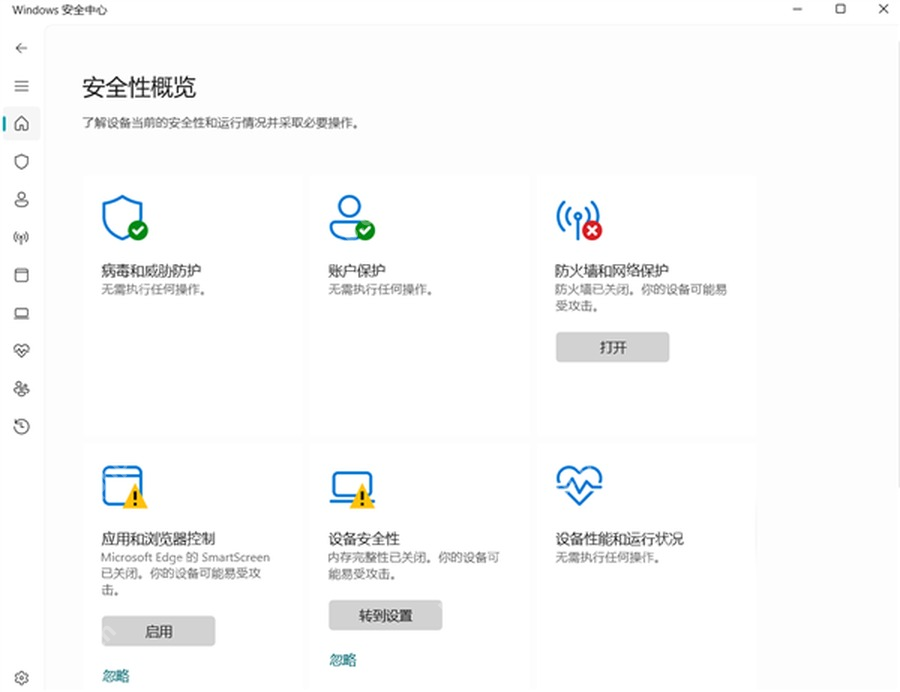Click the 防火墙已关闭 warning text

(x=641, y=297)
